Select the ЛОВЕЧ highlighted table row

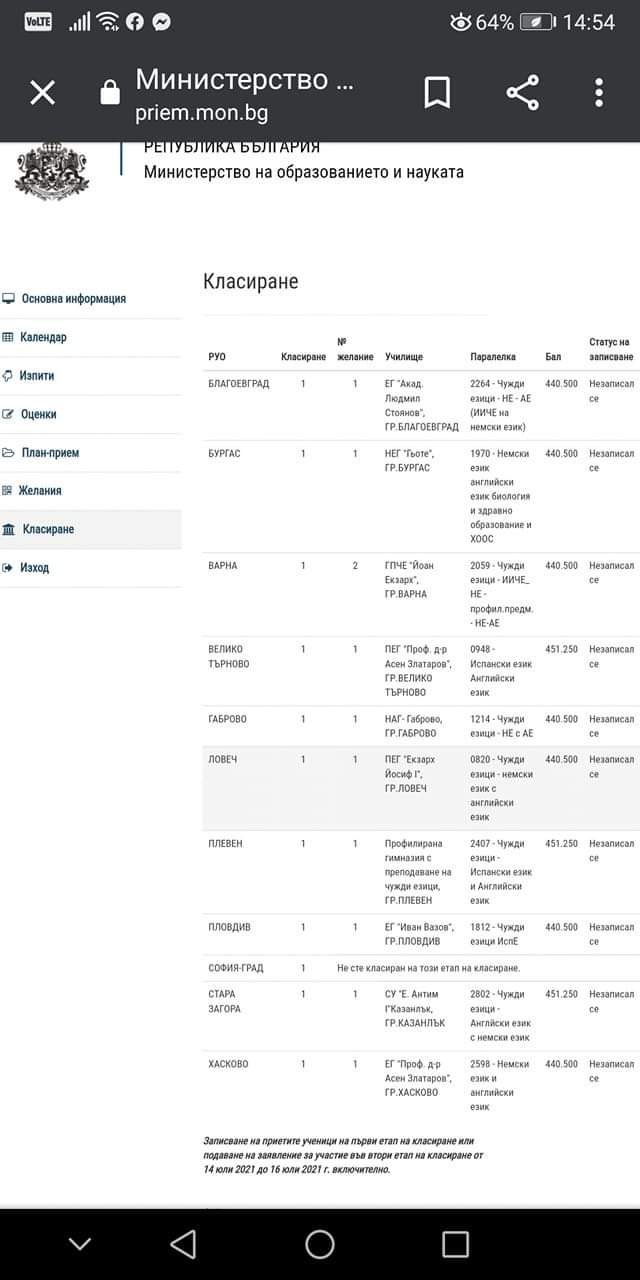[x=420, y=788]
